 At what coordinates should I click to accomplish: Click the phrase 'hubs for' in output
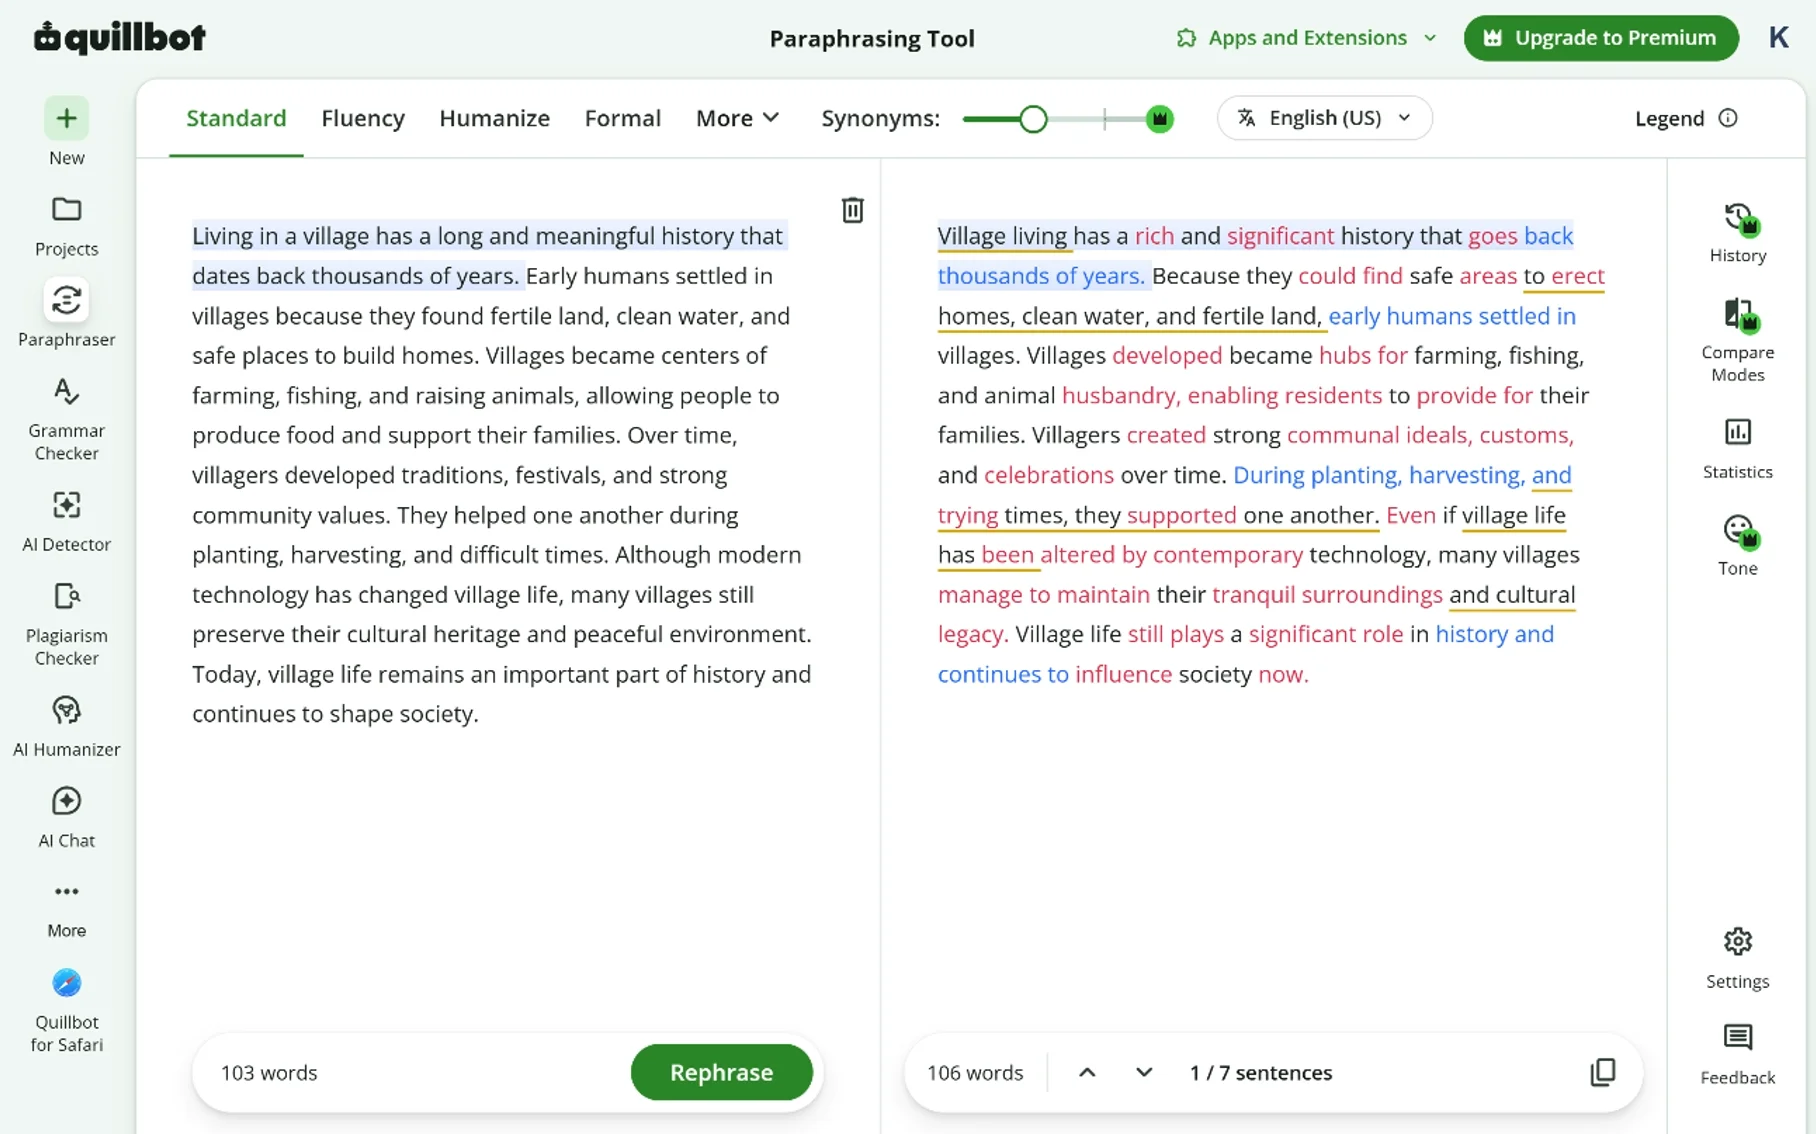(1362, 355)
